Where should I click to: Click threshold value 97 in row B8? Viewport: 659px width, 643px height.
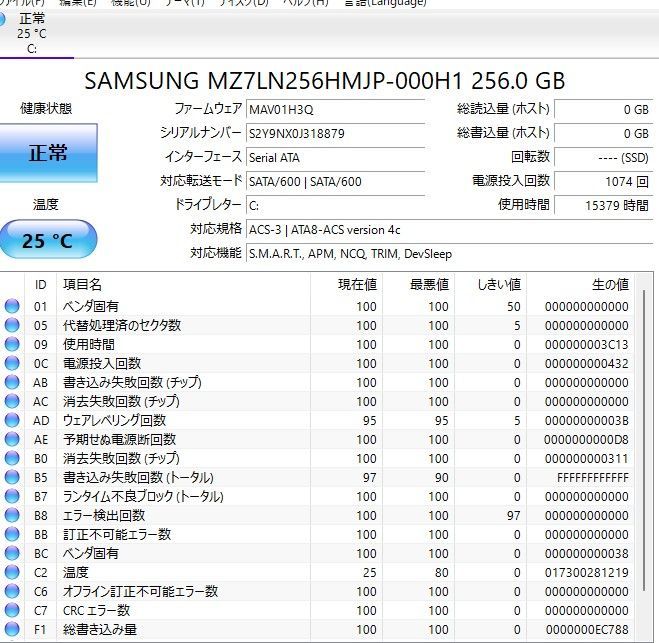click(x=514, y=515)
